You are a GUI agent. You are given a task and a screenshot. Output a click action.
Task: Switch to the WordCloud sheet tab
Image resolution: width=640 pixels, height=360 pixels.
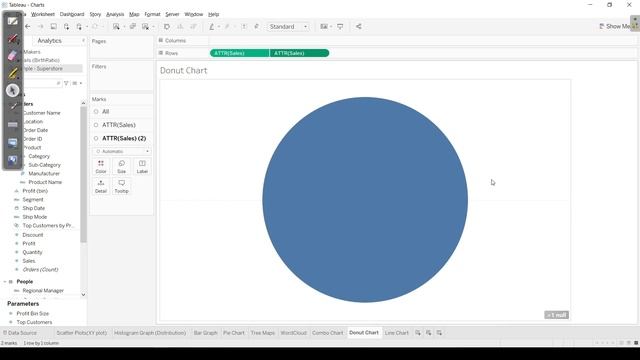coord(293,333)
